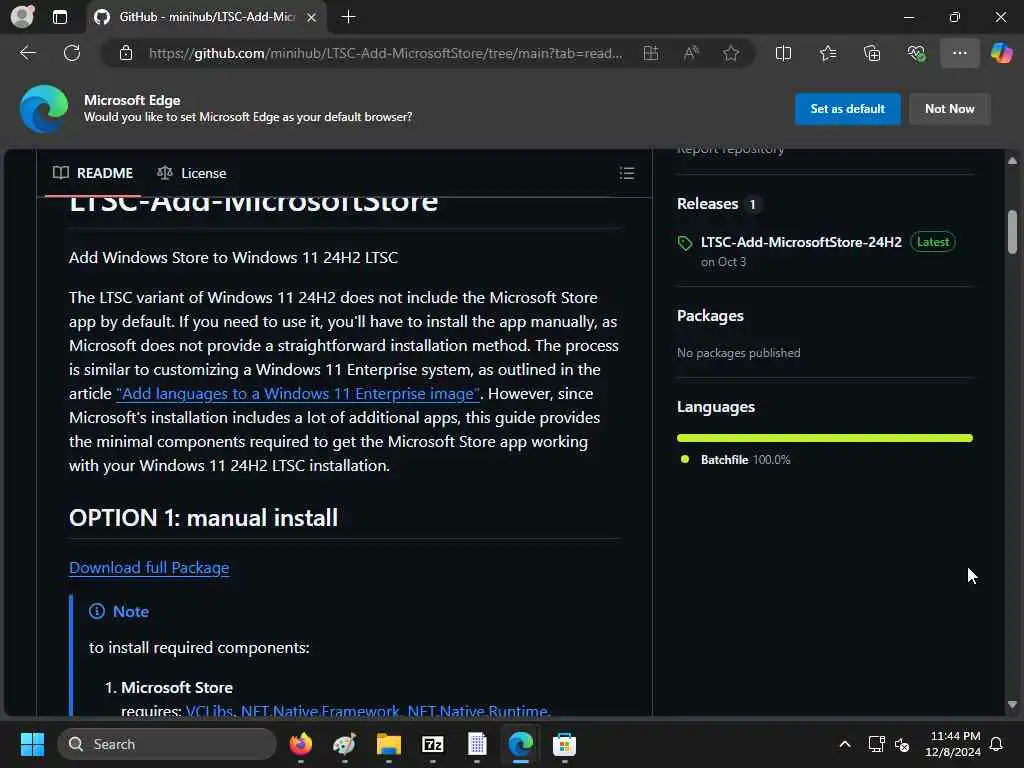This screenshot has height=768, width=1024.
Task: Dismiss prompt with Not Now button
Action: coord(949,109)
